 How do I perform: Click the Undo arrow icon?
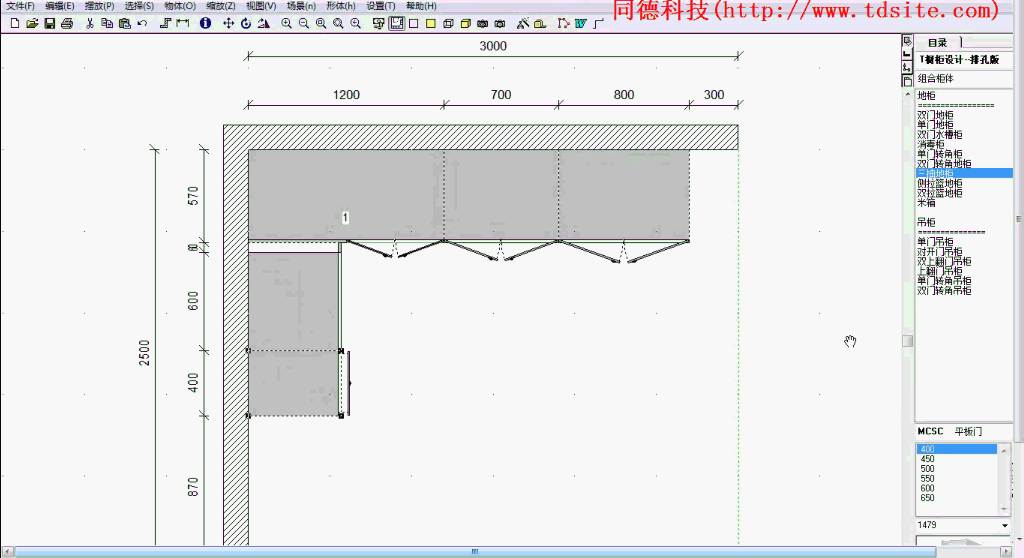pos(142,23)
